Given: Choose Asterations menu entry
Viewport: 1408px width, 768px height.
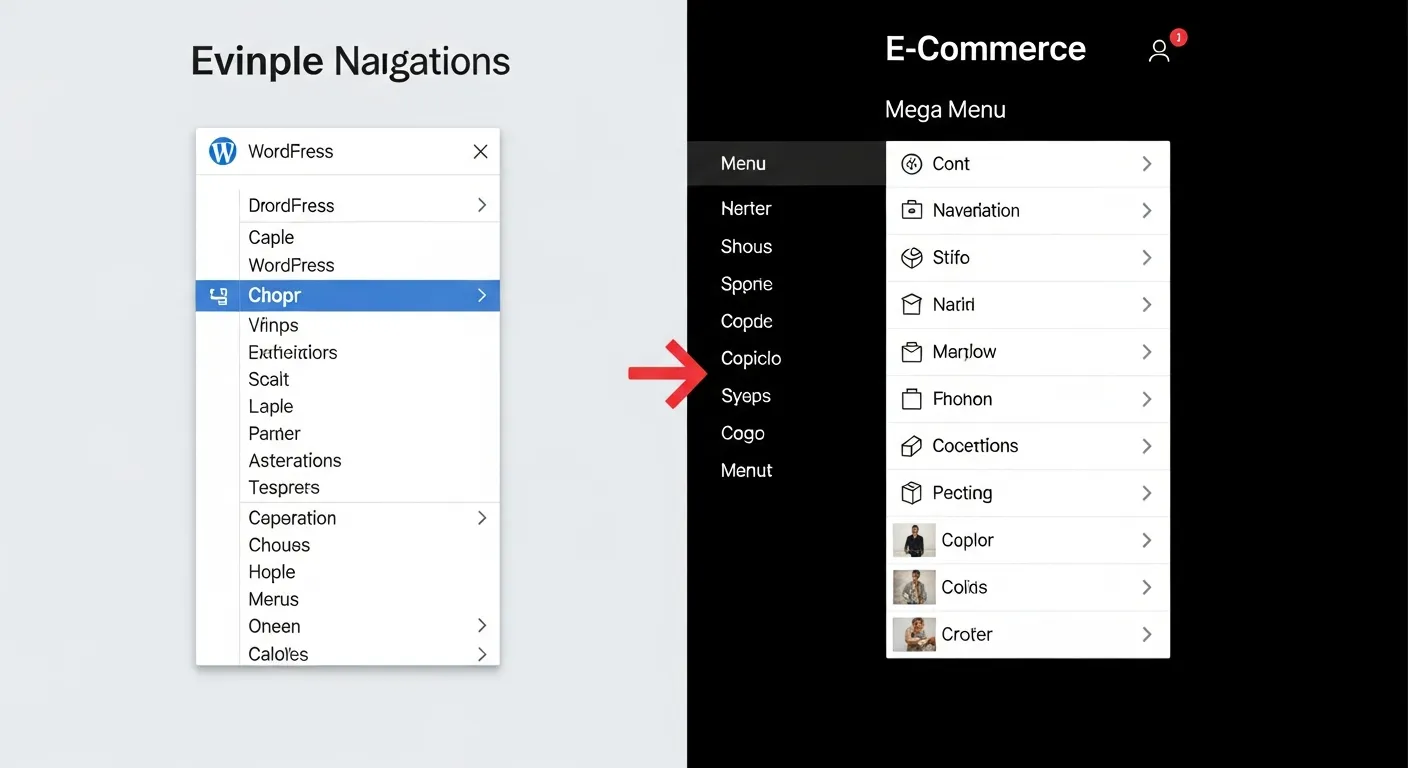Looking at the screenshot, I should (x=295, y=461).
